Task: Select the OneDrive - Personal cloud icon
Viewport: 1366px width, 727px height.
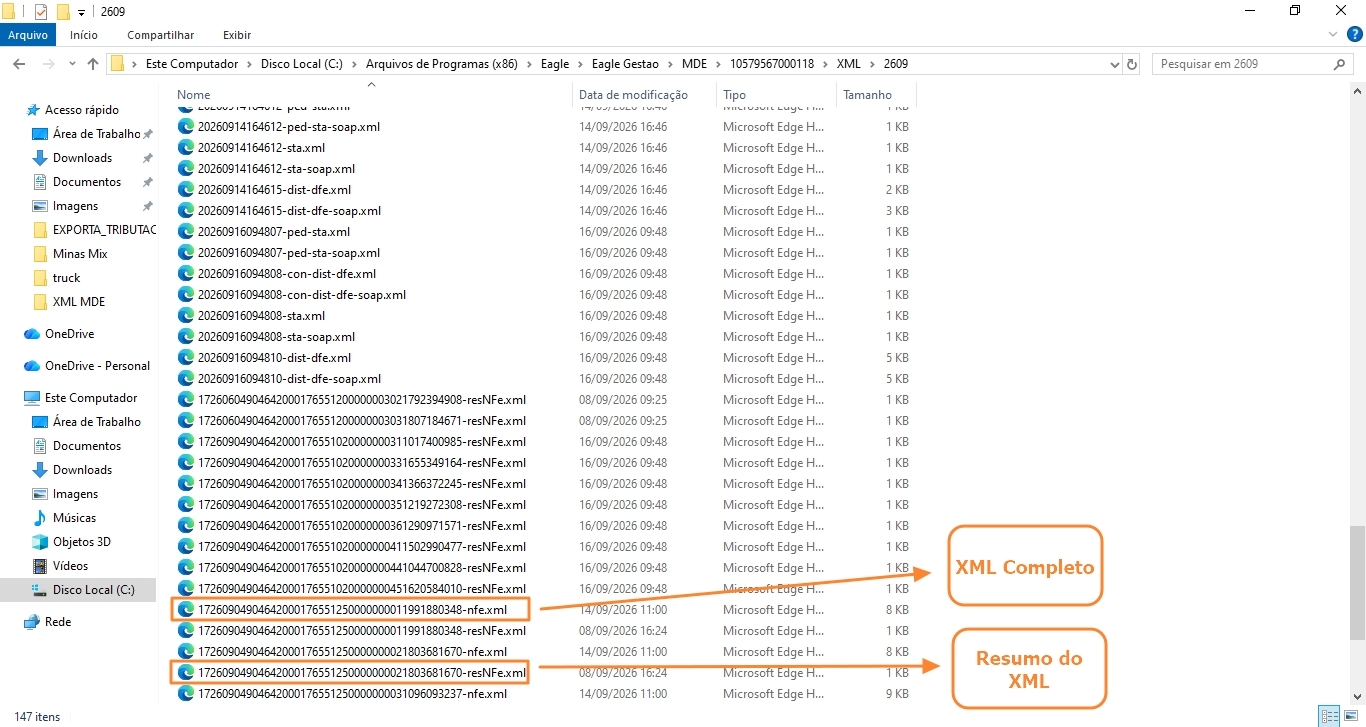Action: click(32, 366)
